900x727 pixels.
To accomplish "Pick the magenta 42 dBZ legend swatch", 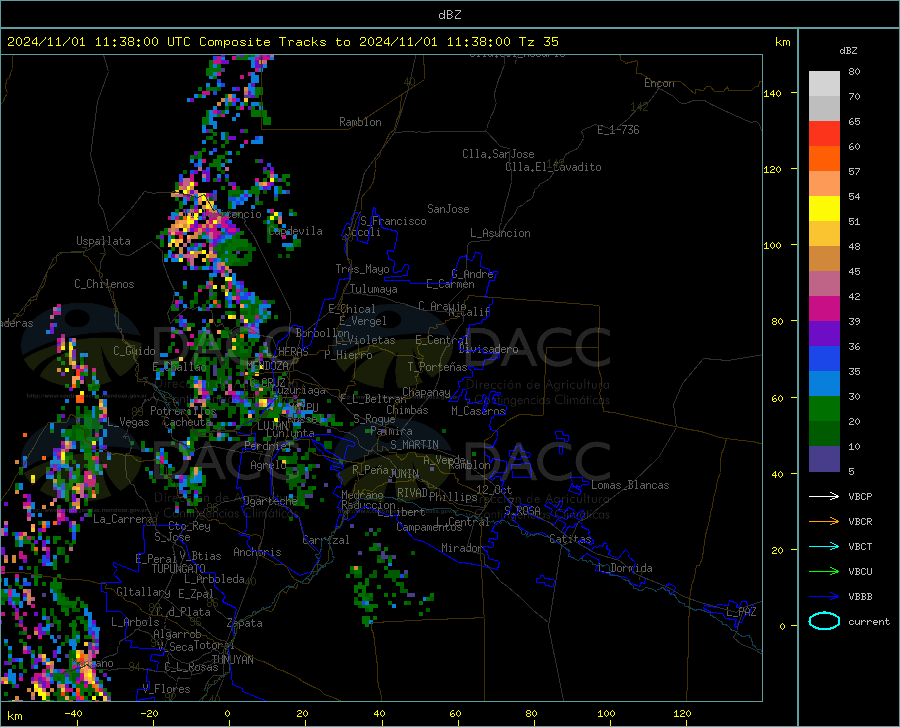I will (x=824, y=309).
